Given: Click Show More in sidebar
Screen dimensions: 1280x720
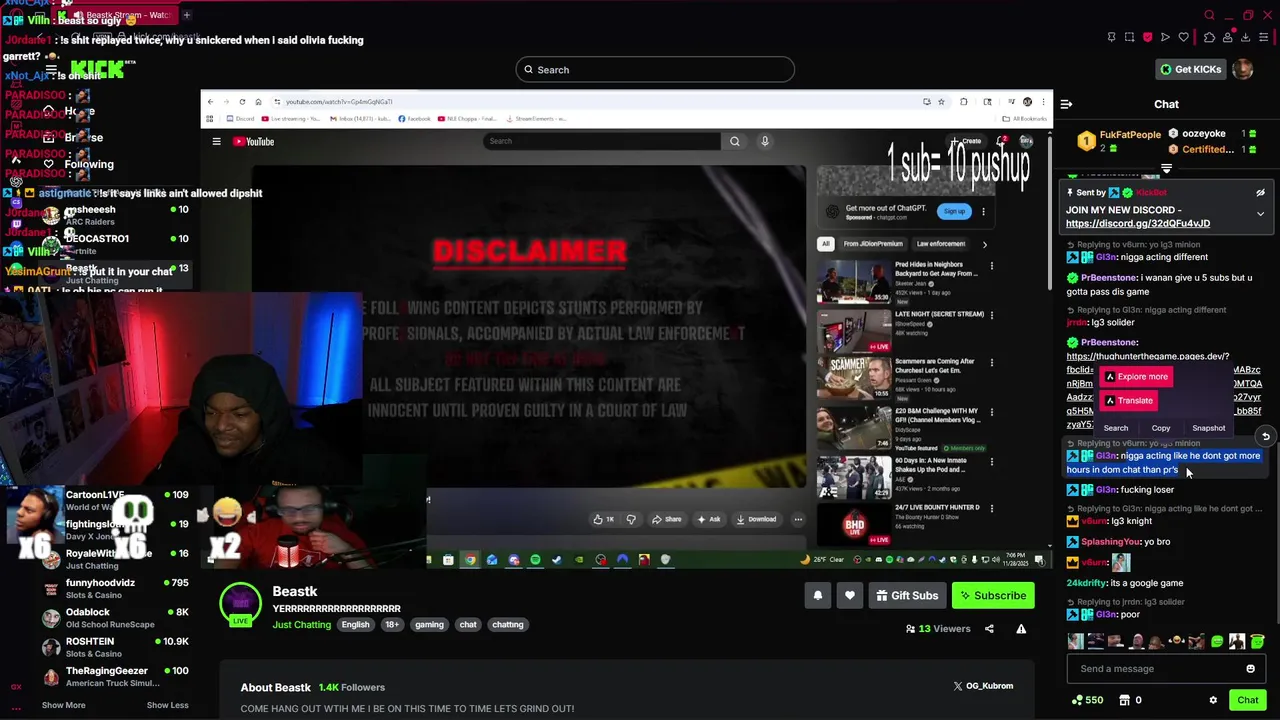Looking at the screenshot, I should pos(63,705).
